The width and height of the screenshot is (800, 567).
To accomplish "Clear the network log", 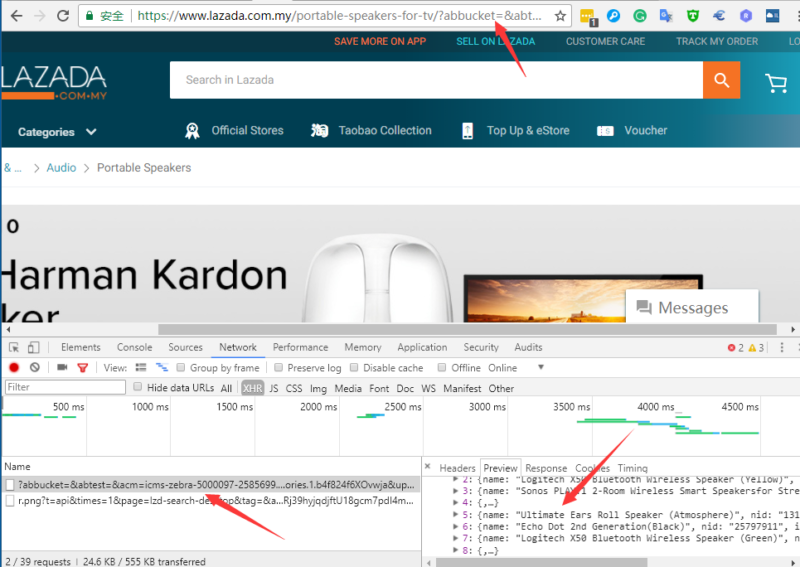I will (x=35, y=367).
